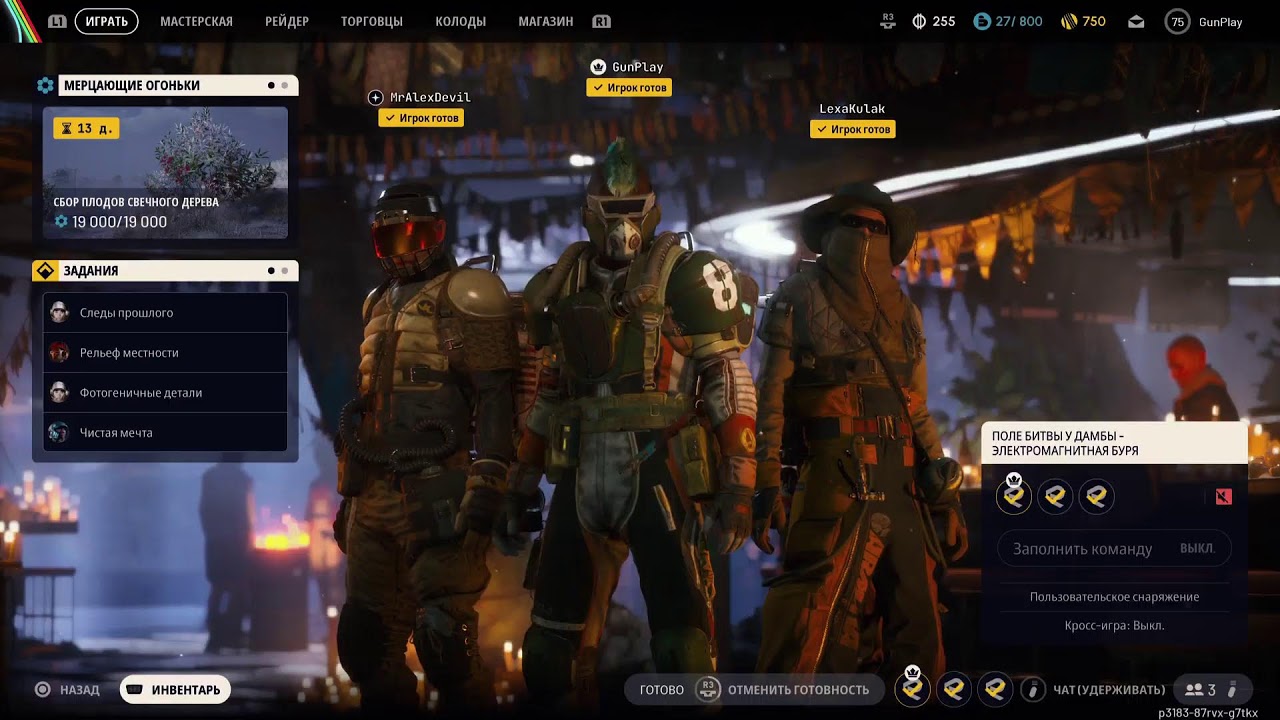Open ИНВЕНТАРЬ button
Screen dimensions: 1280x720
(x=176, y=690)
